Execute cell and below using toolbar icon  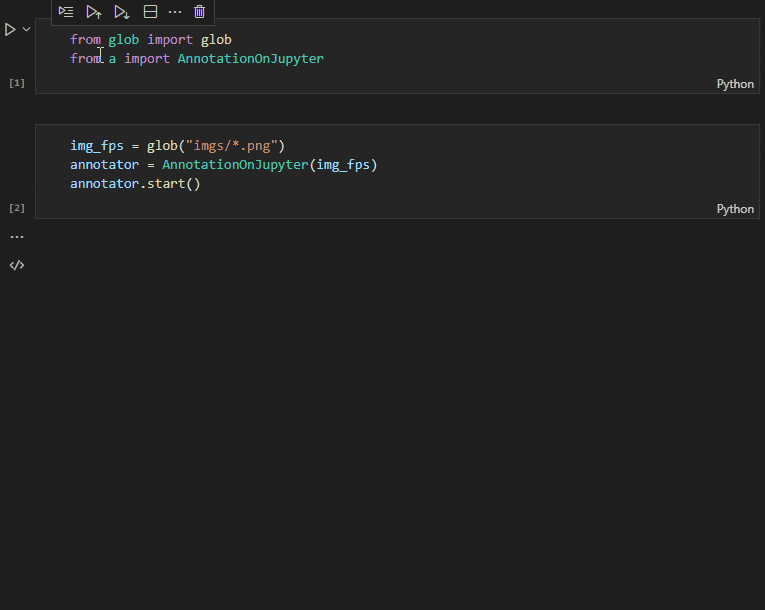pyautogui.click(x=121, y=12)
